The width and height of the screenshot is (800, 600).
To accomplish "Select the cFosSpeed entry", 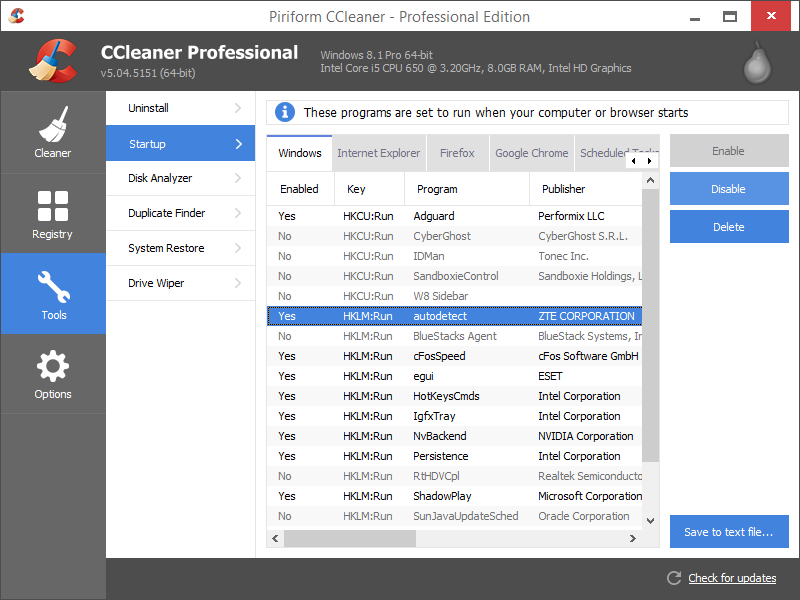I will (x=454, y=356).
